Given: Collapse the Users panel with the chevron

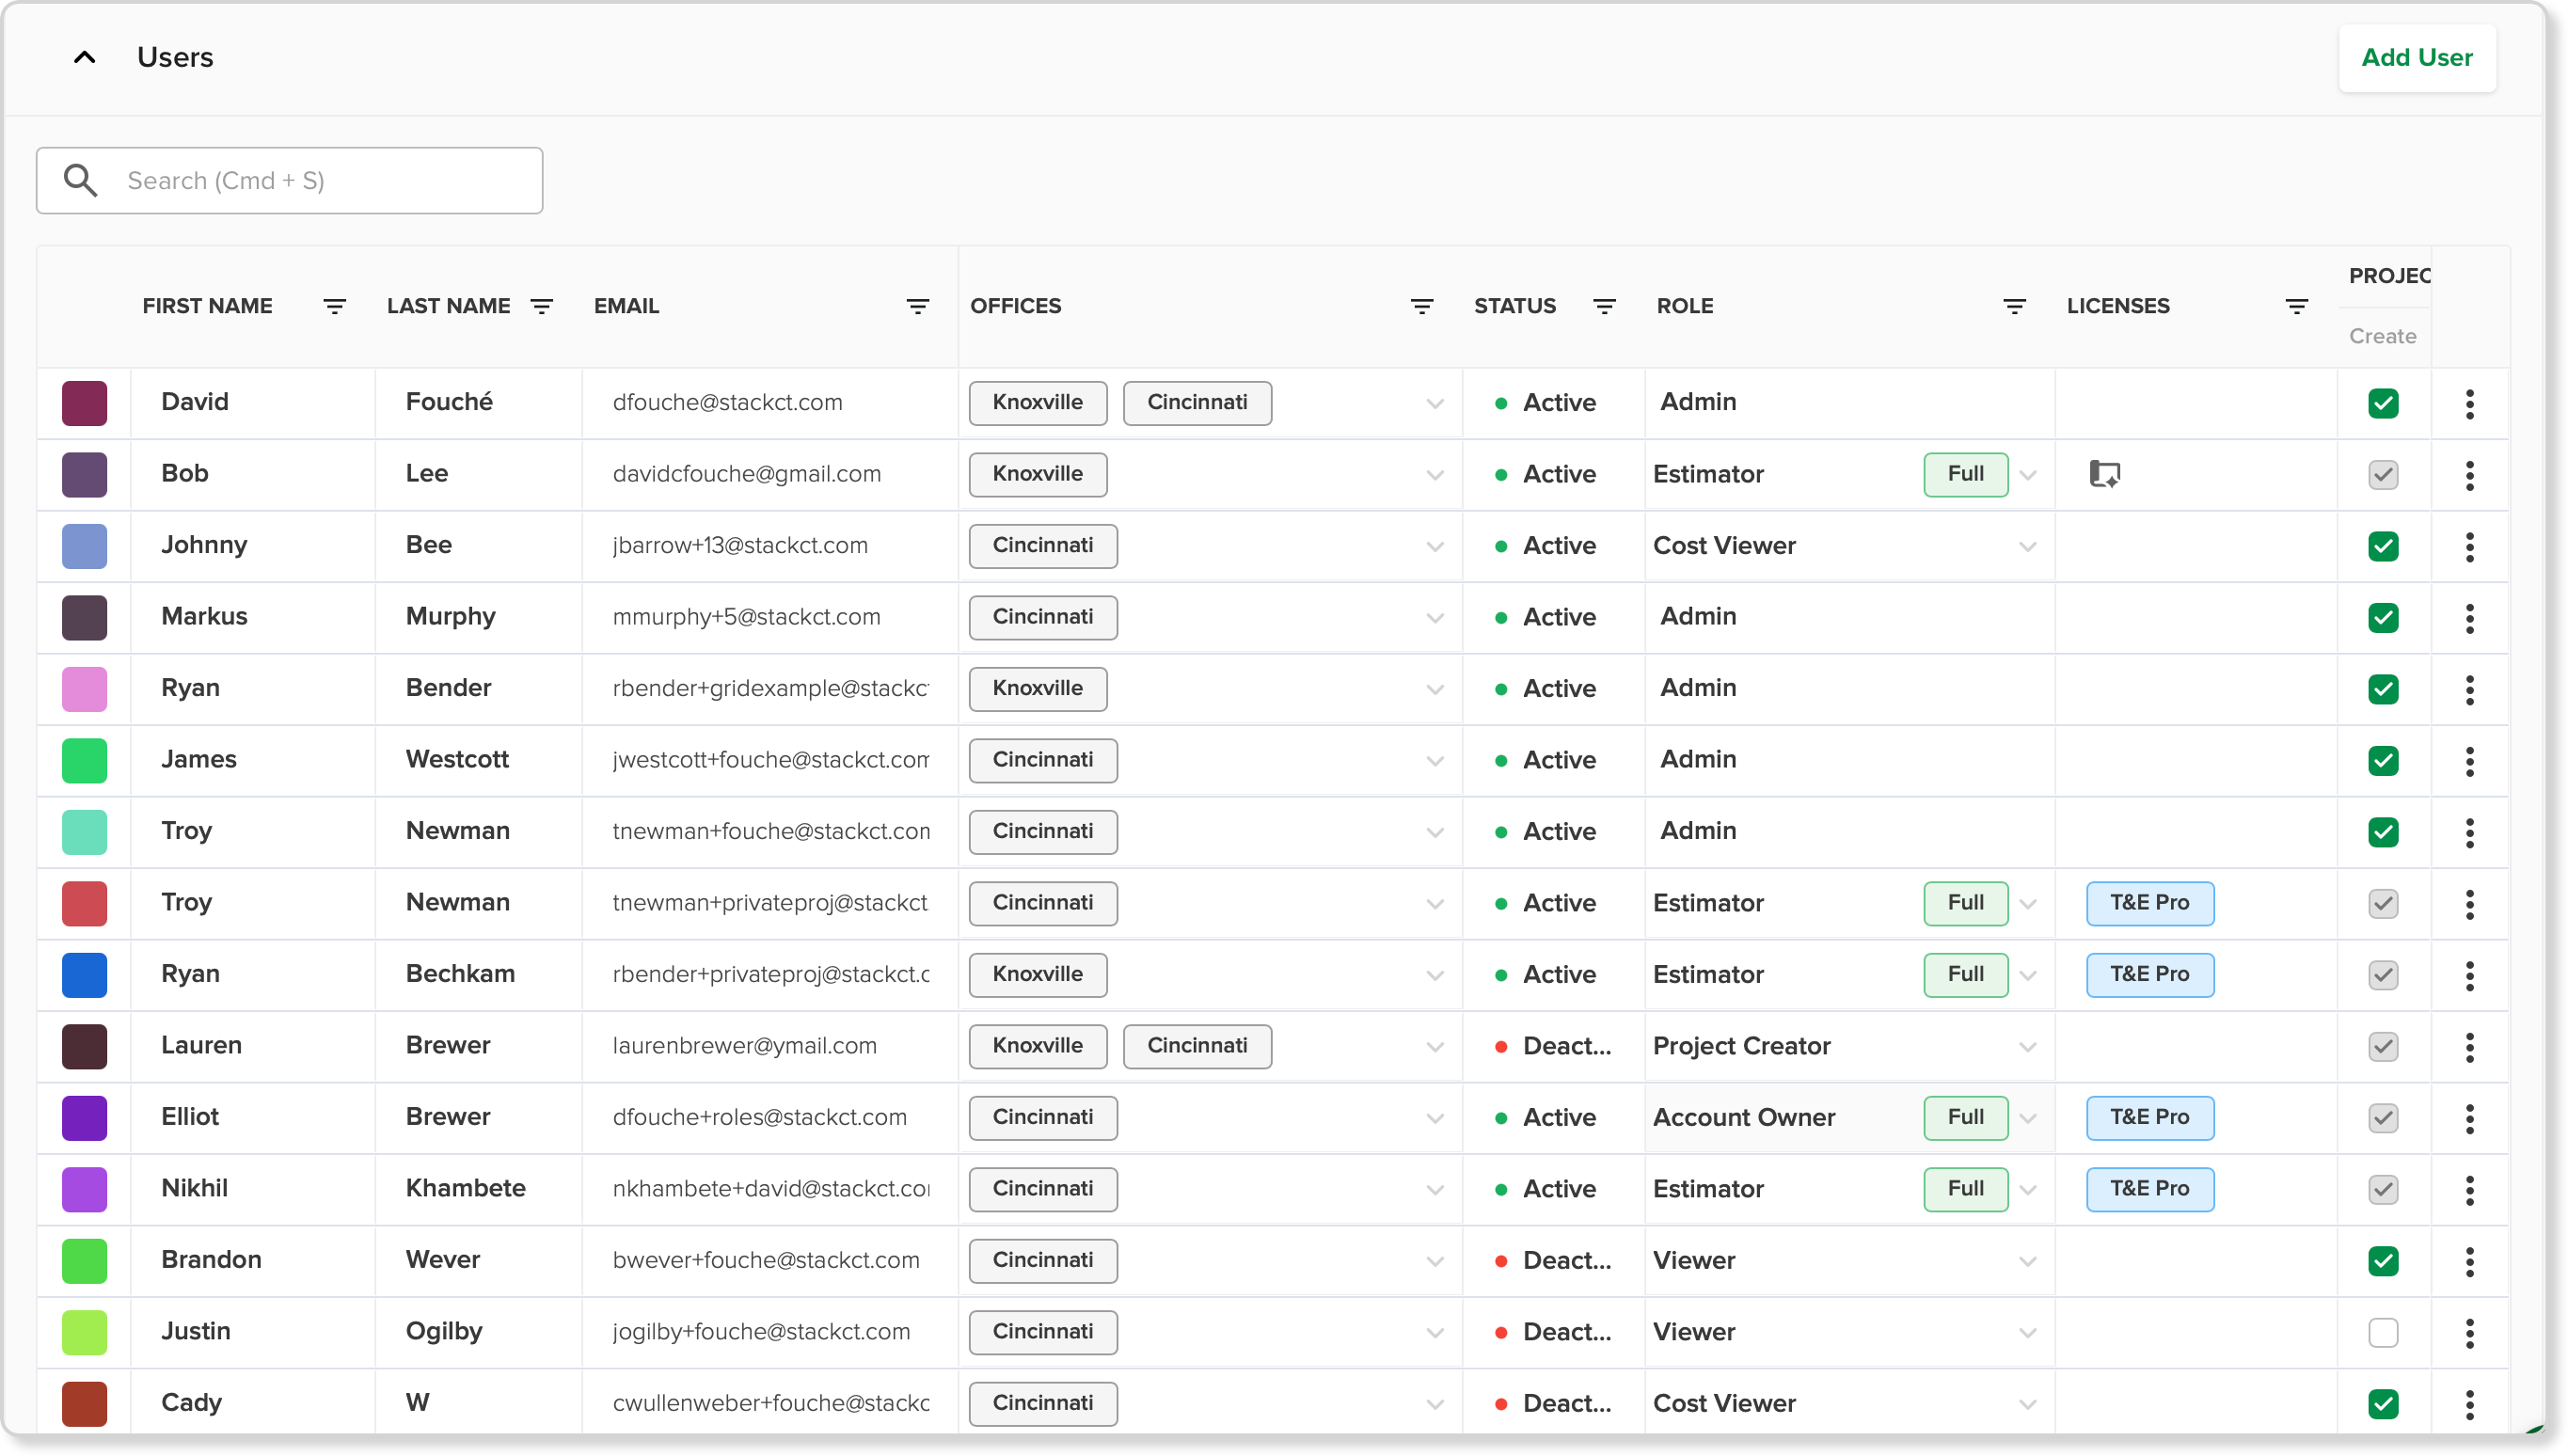Looking at the screenshot, I should point(85,57).
